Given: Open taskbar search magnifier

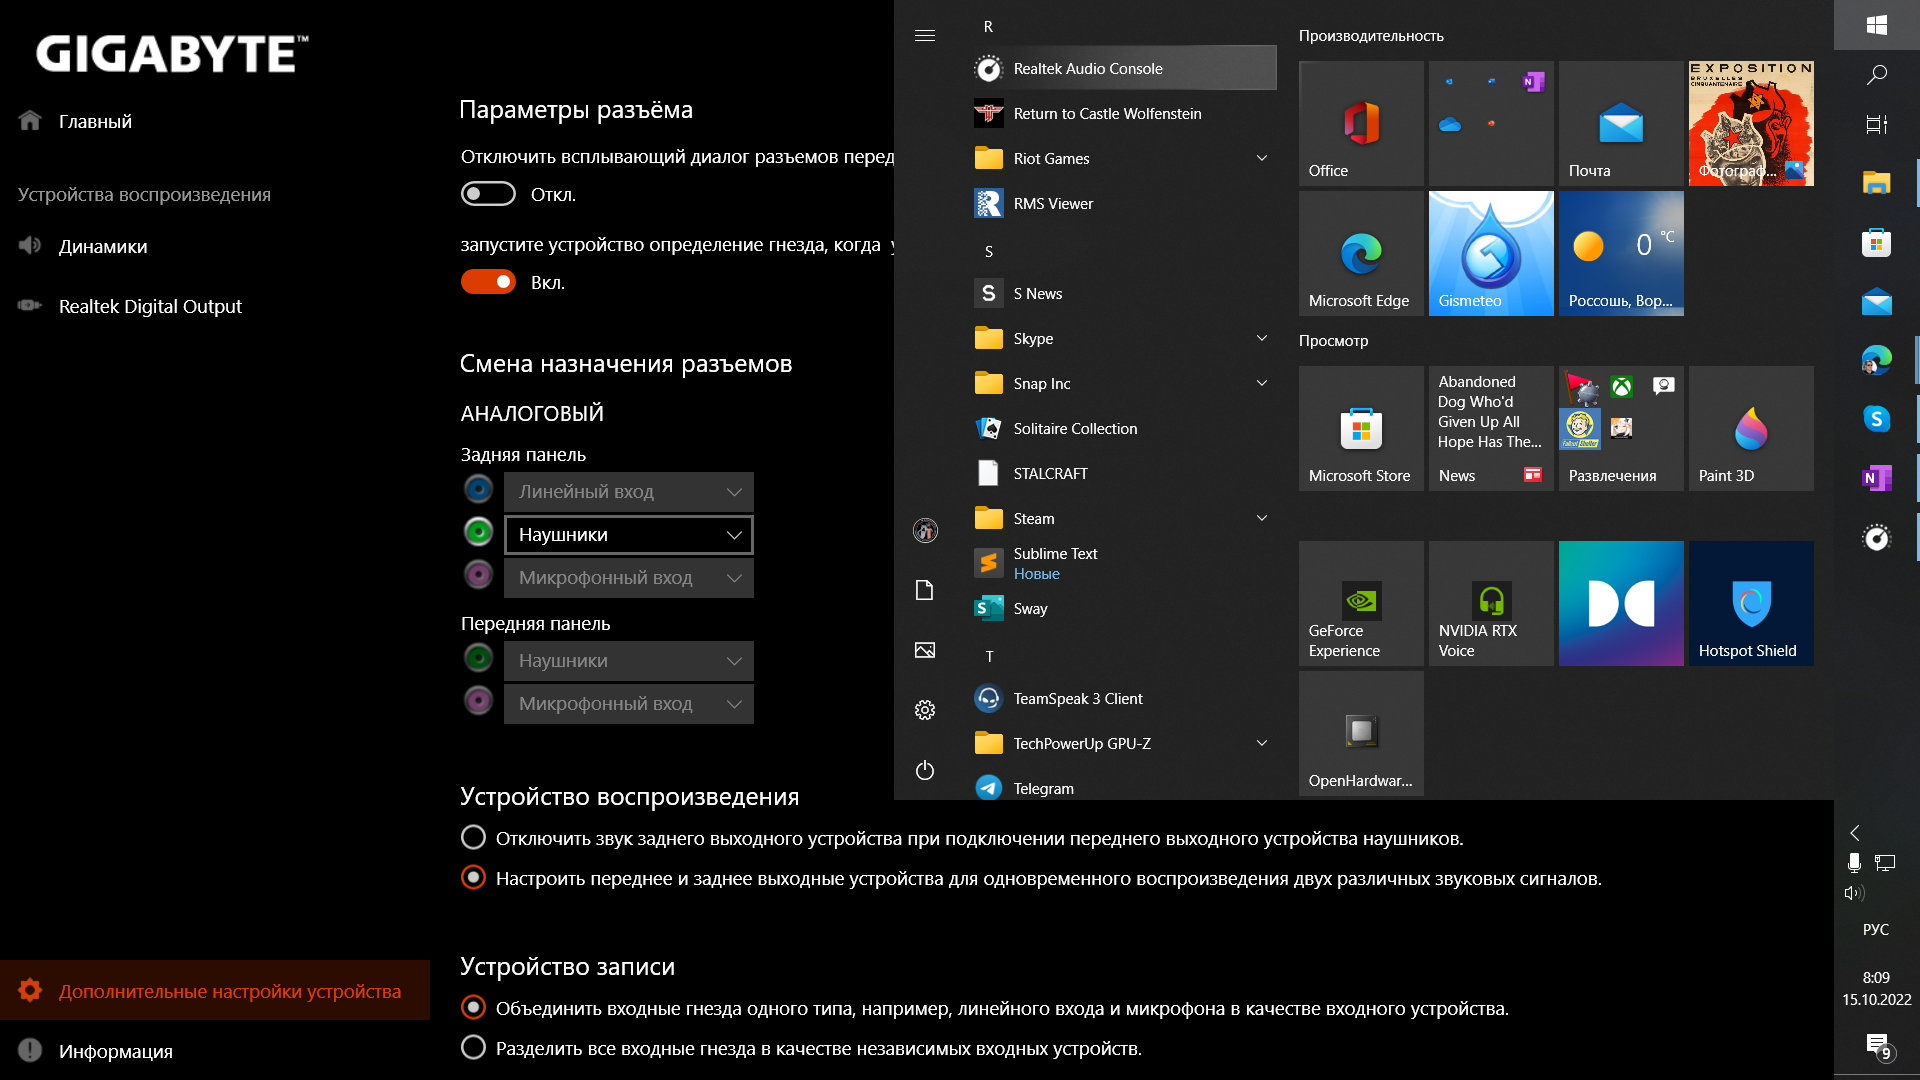Looking at the screenshot, I should [x=1877, y=74].
